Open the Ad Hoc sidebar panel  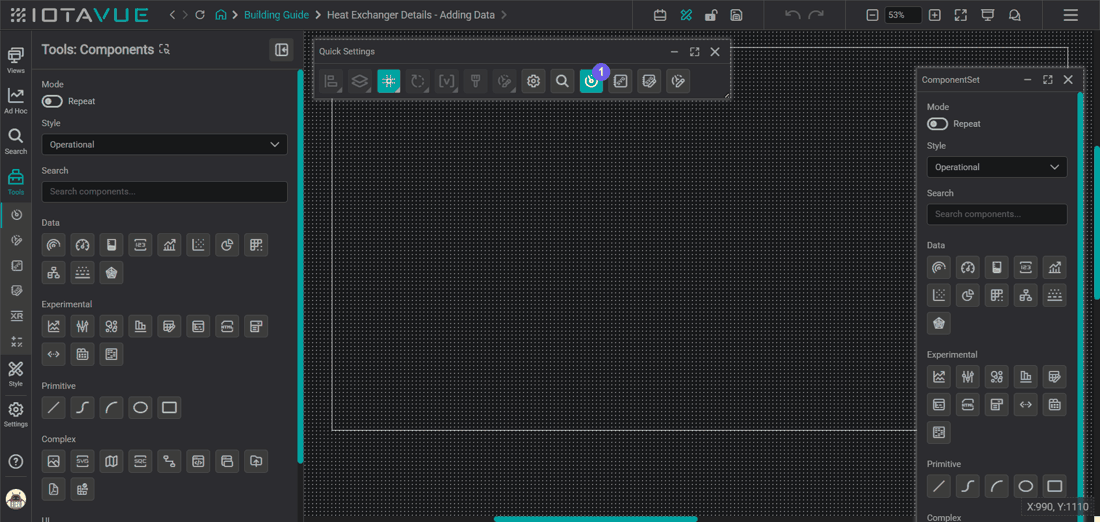click(x=15, y=100)
